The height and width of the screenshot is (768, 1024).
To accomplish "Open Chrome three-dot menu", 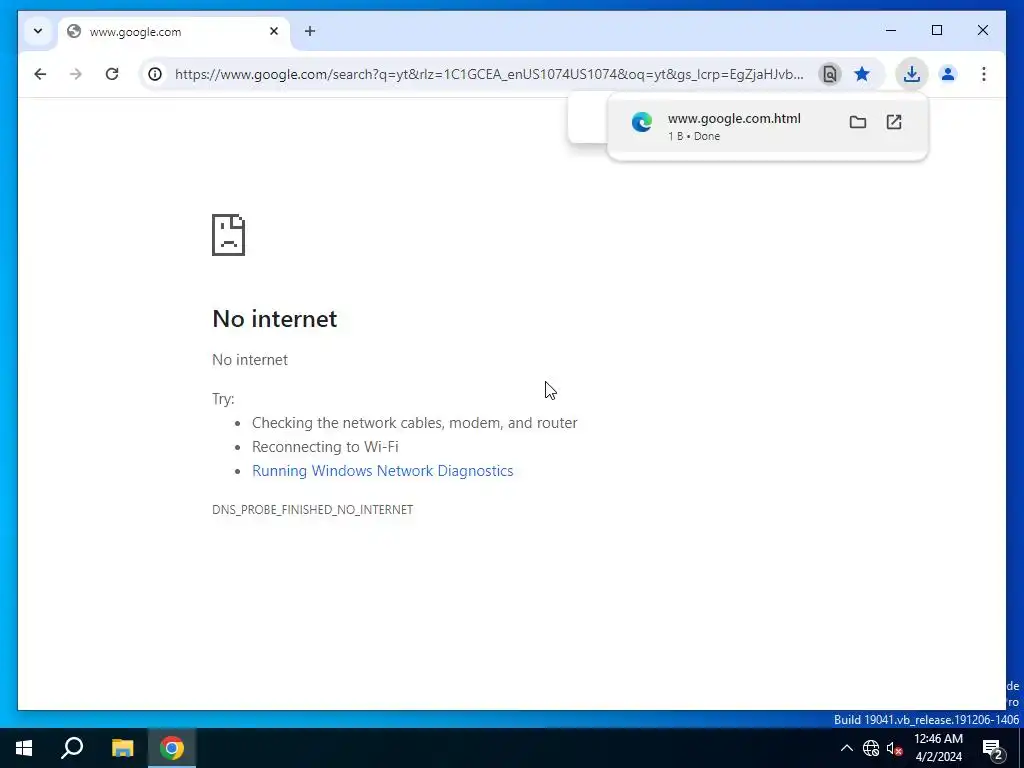I will (x=984, y=74).
